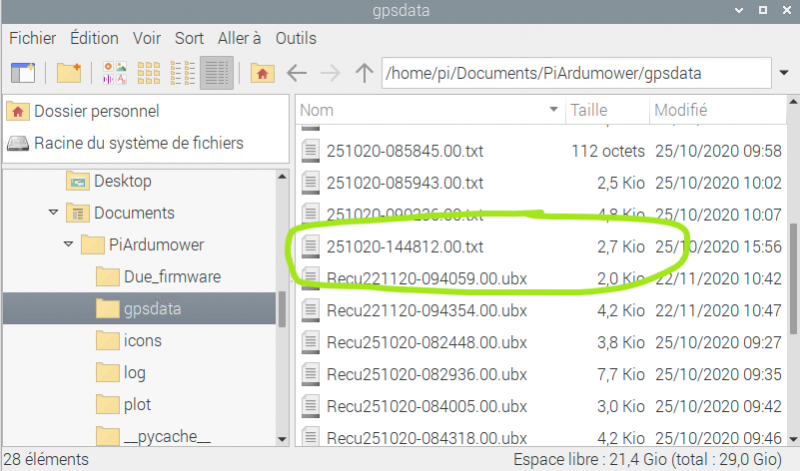Select file Recu221120-094059.00.ubx

(x=427, y=279)
